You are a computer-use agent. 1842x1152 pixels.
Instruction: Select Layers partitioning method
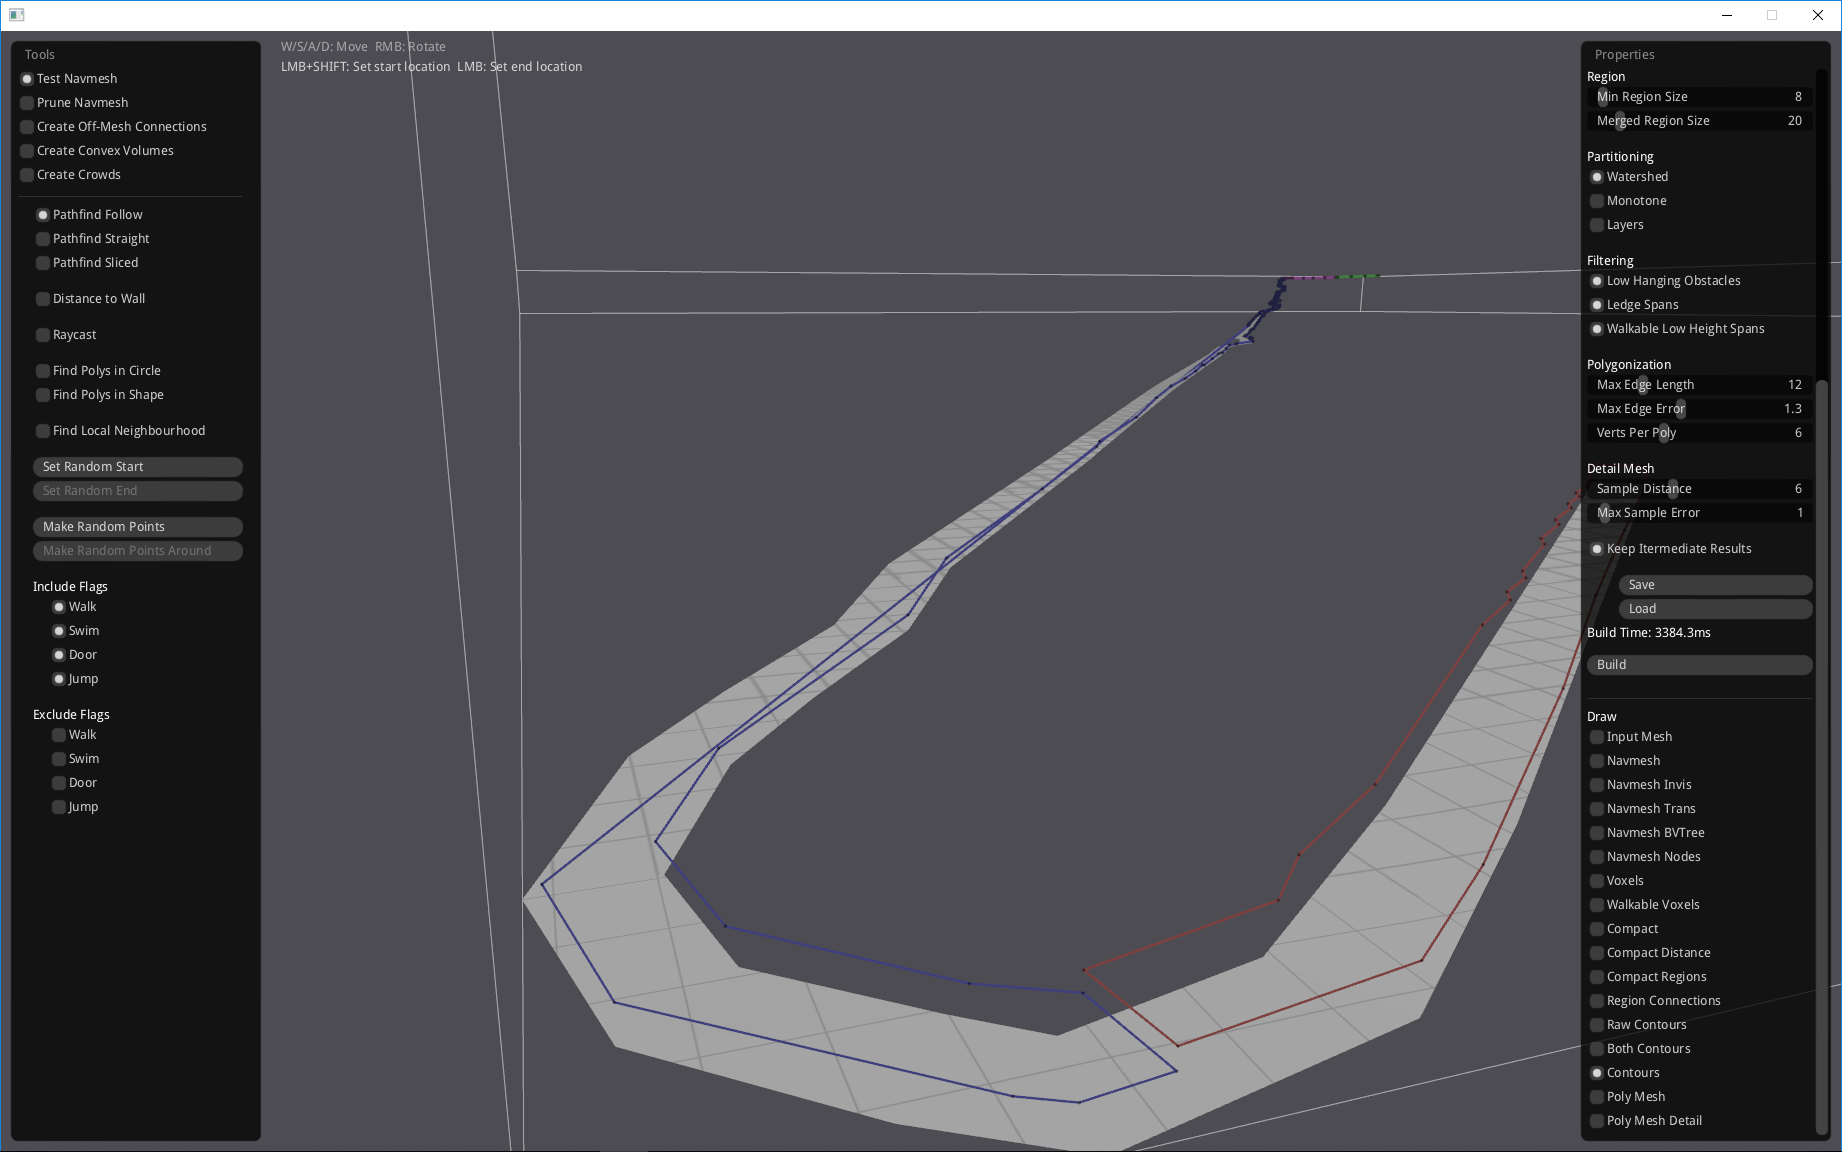pyautogui.click(x=1596, y=224)
